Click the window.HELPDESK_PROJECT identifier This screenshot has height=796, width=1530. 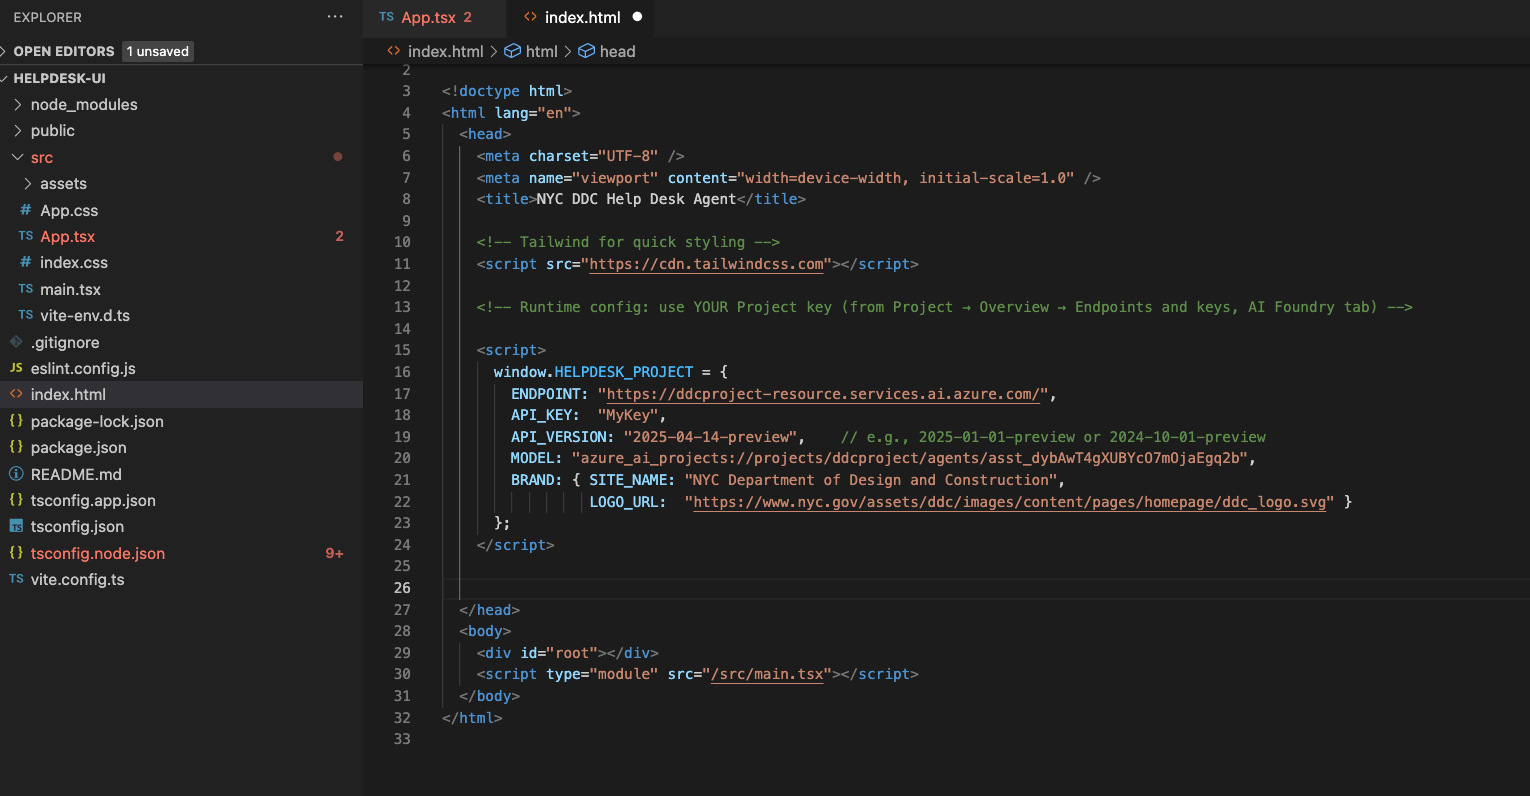593,372
